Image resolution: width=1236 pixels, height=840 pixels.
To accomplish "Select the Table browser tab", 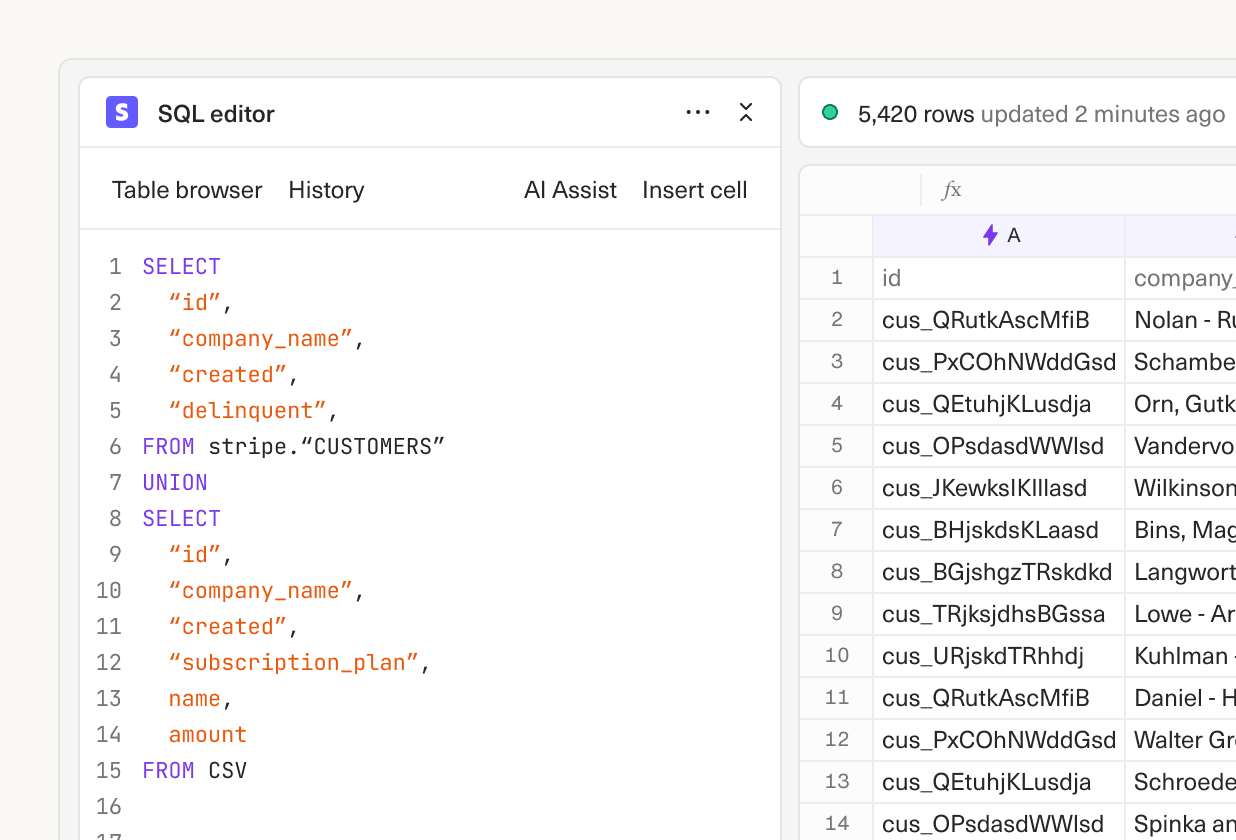I will tap(187, 189).
